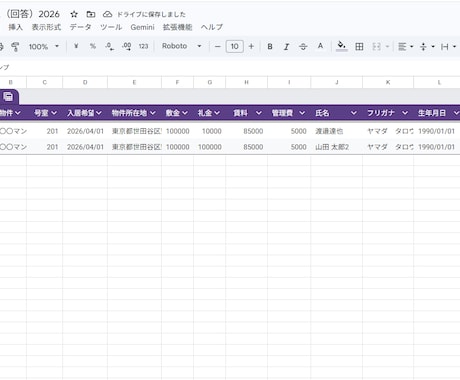Image resolution: width=460 pixels, height=380 pixels.
Task: Open the ヘルプ menu
Action: (x=212, y=27)
